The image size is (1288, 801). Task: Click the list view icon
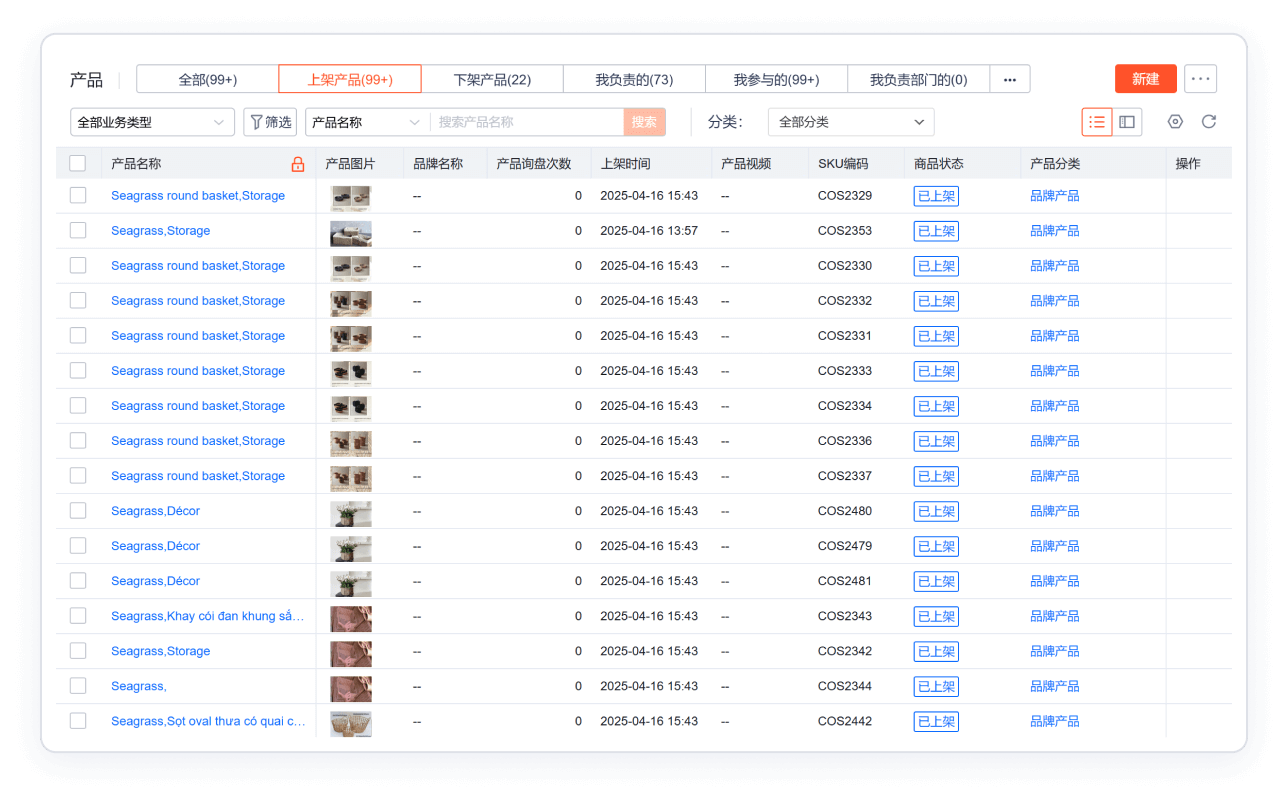coord(1097,122)
